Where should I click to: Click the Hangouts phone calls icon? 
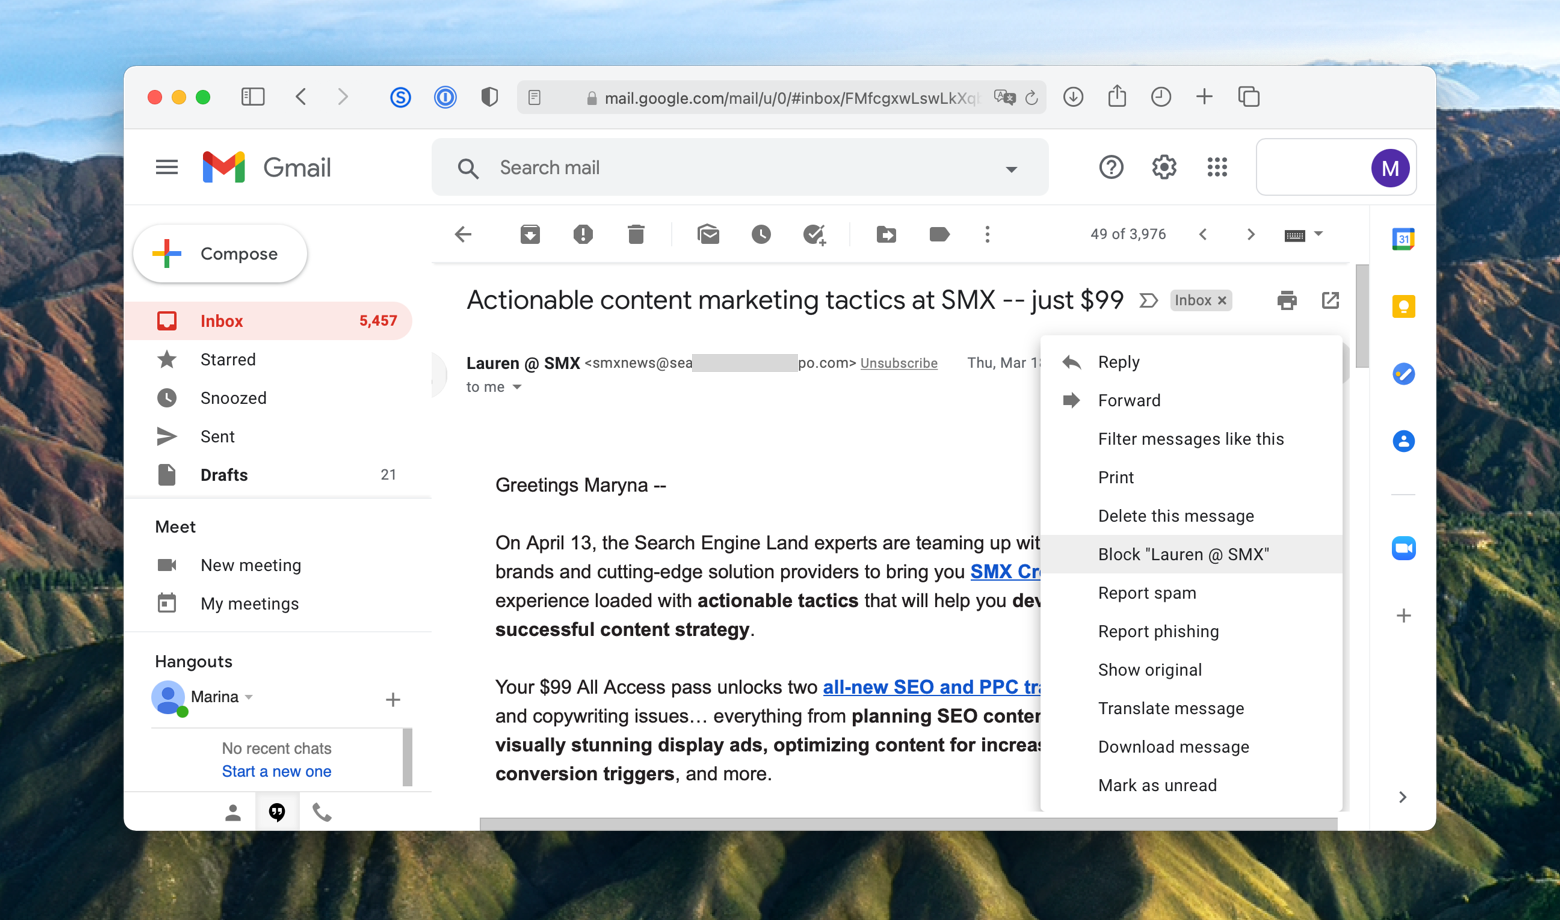tap(321, 812)
